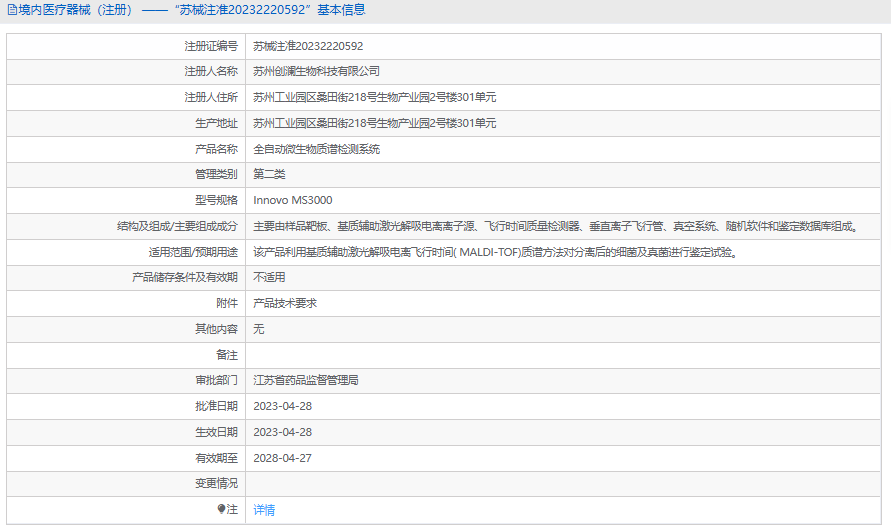Click the 生效日期 label

(x=216, y=432)
